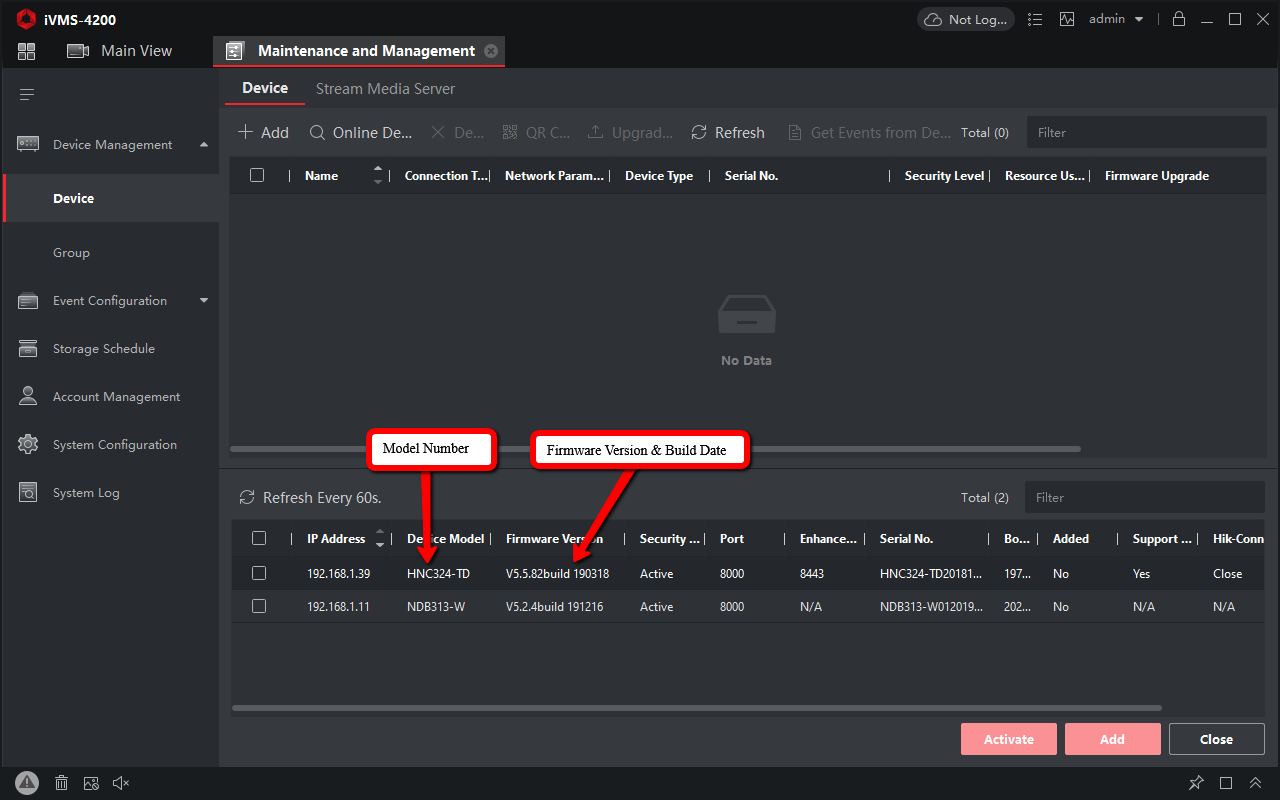Collapse the sidebar hamburger icon

click(27, 95)
